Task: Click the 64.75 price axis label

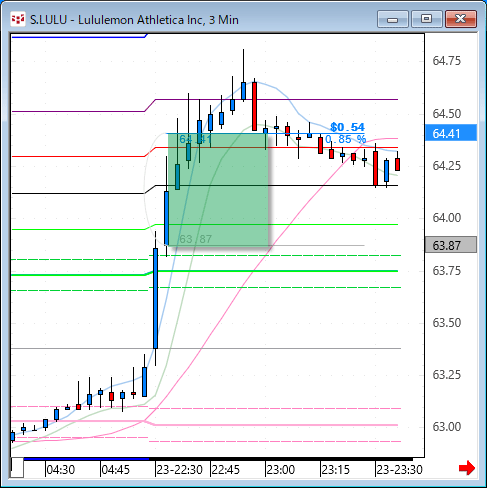Action: click(447, 61)
